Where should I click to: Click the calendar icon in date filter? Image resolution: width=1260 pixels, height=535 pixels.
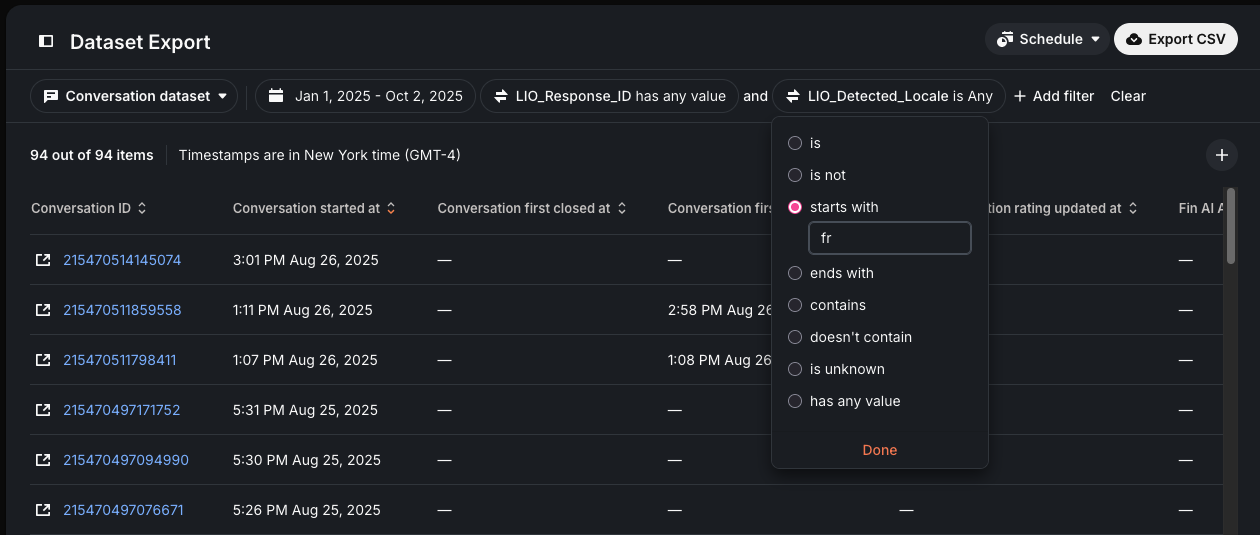point(276,96)
